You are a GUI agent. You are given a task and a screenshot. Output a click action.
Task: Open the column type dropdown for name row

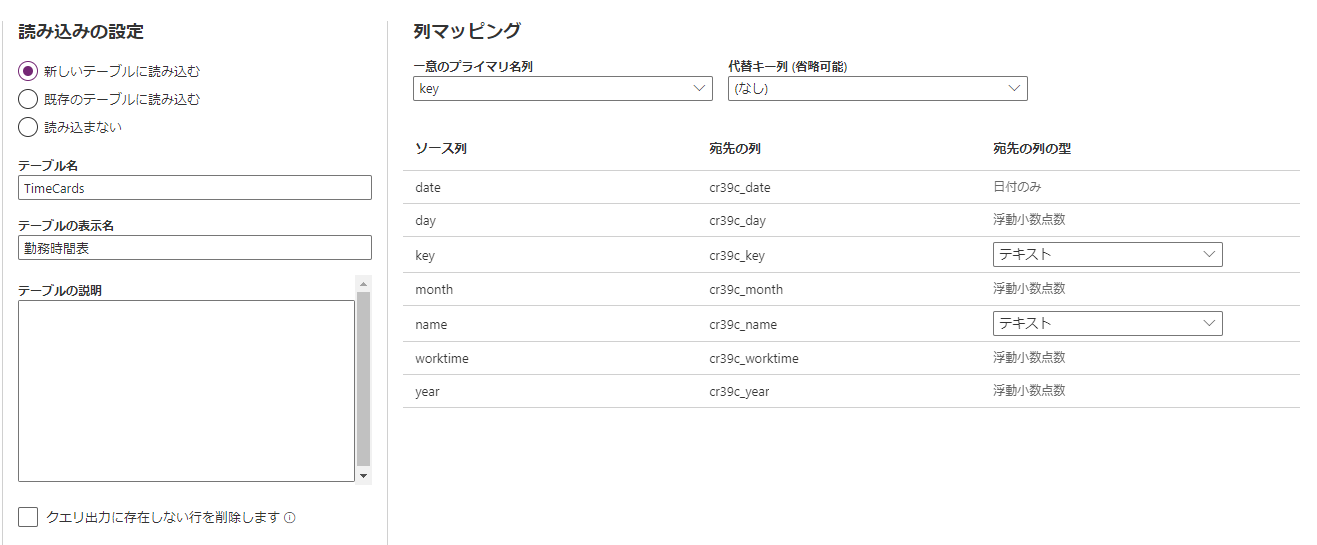(x=1107, y=323)
